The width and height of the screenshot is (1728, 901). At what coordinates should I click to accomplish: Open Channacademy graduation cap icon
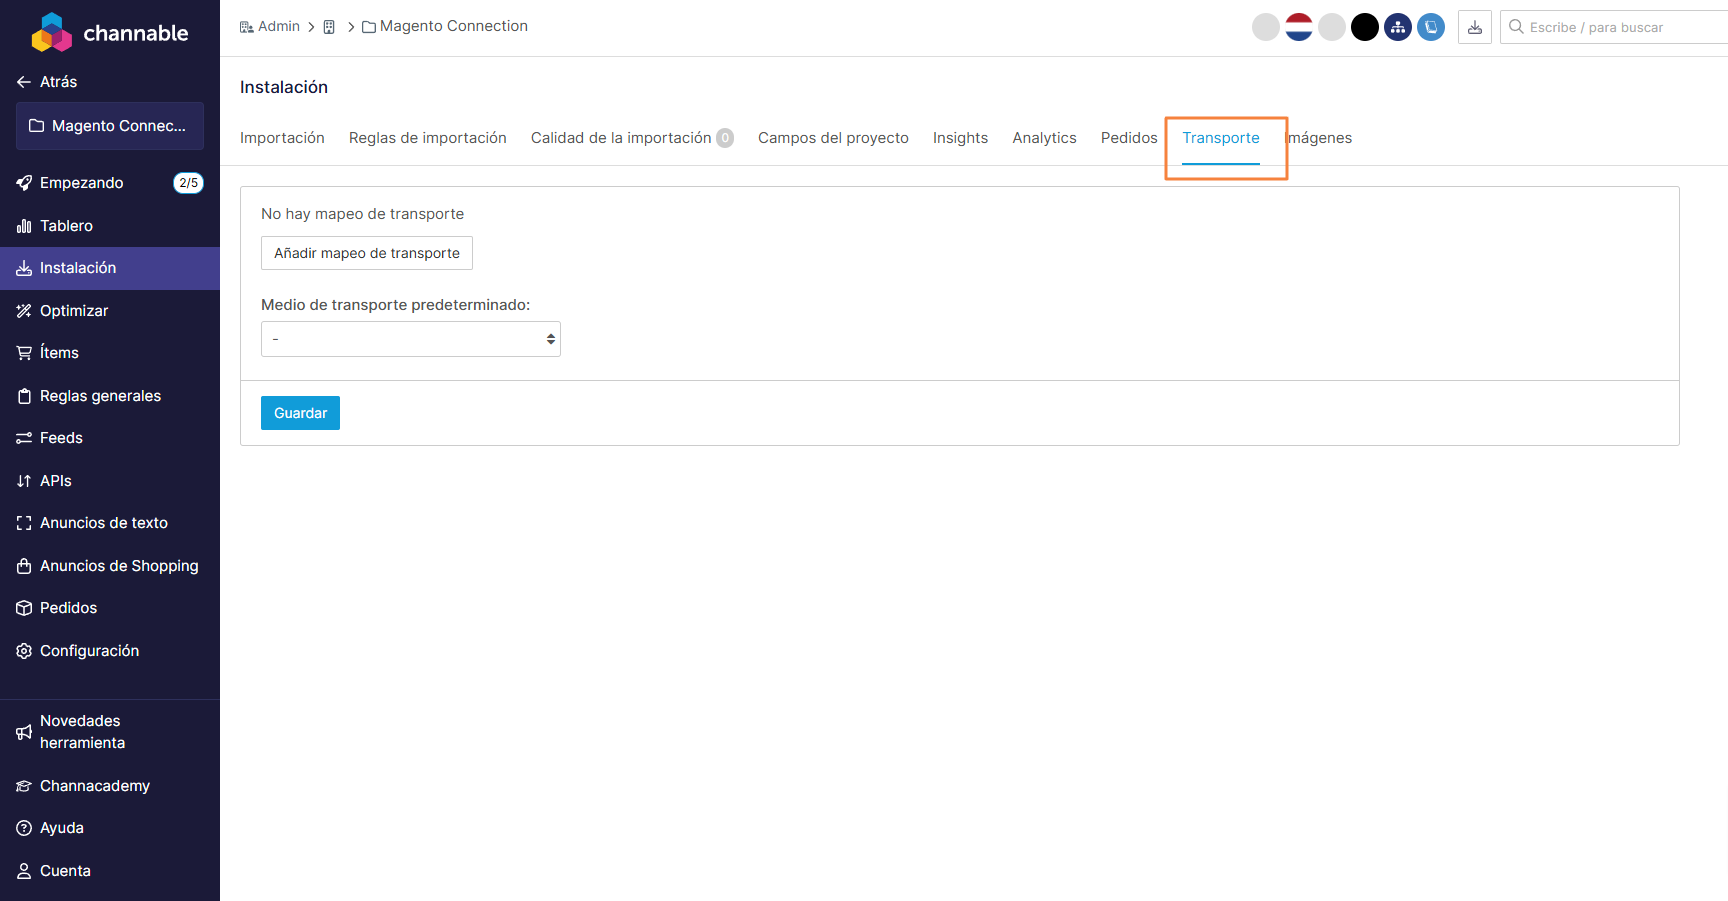[24, 786]
